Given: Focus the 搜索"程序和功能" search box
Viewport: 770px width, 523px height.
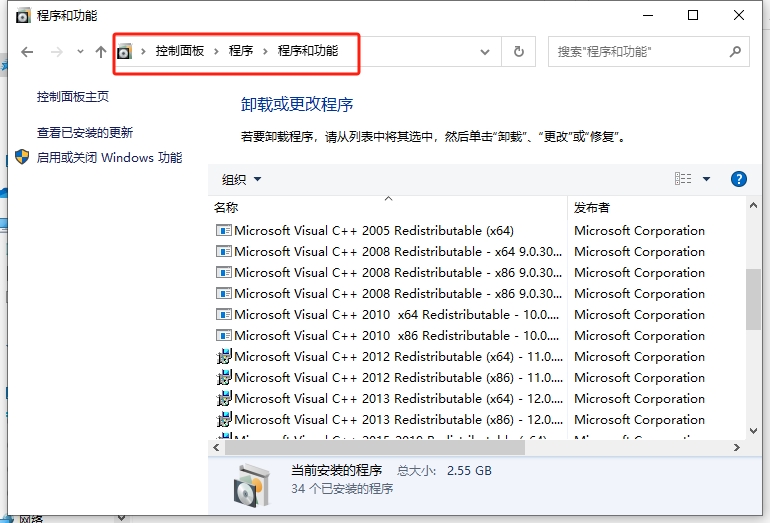Looking at the screenshot, I should [648, 52].
